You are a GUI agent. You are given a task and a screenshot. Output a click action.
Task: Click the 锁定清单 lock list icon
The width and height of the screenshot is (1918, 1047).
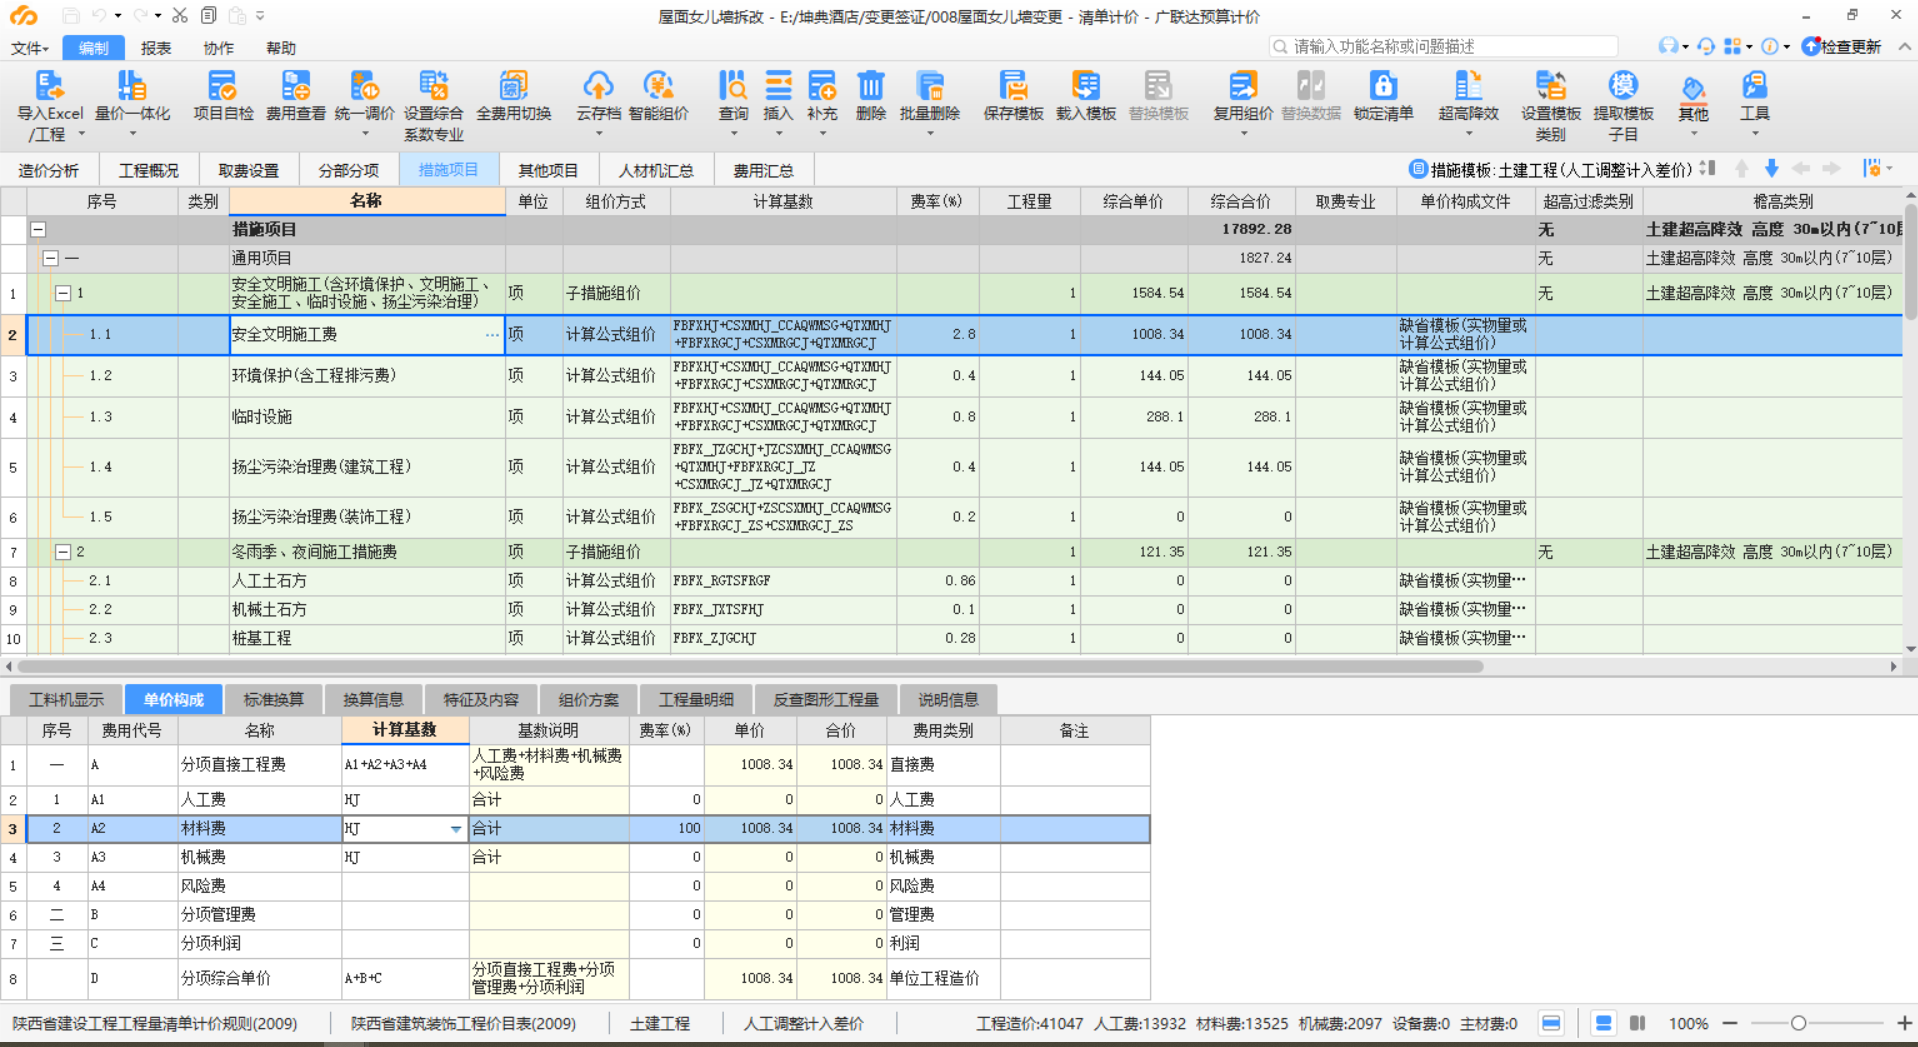(1383, 86)
